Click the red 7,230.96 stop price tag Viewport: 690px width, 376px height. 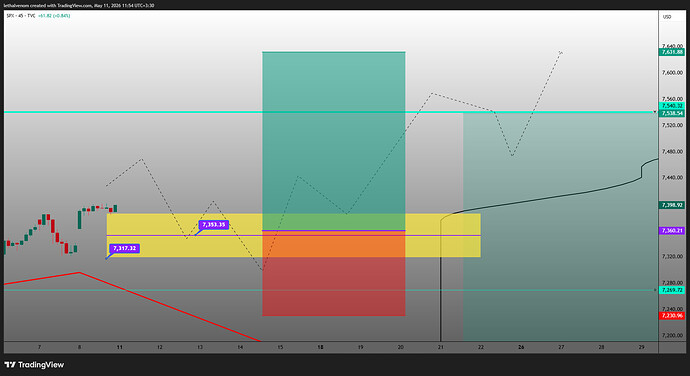click(672, 315)
